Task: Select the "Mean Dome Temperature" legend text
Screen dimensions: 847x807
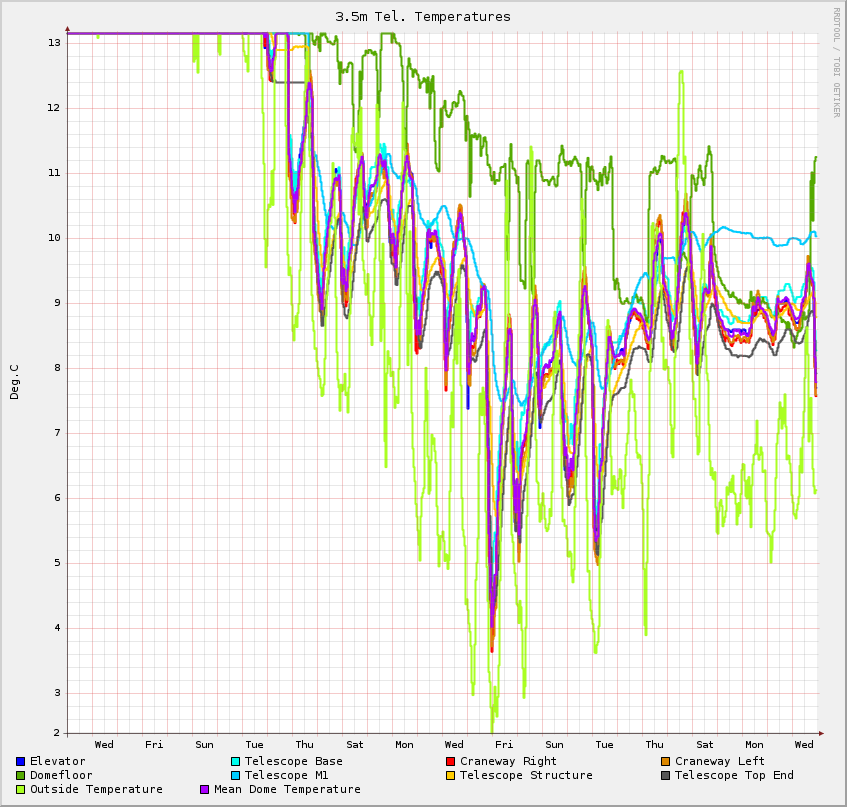Action: 287,789
